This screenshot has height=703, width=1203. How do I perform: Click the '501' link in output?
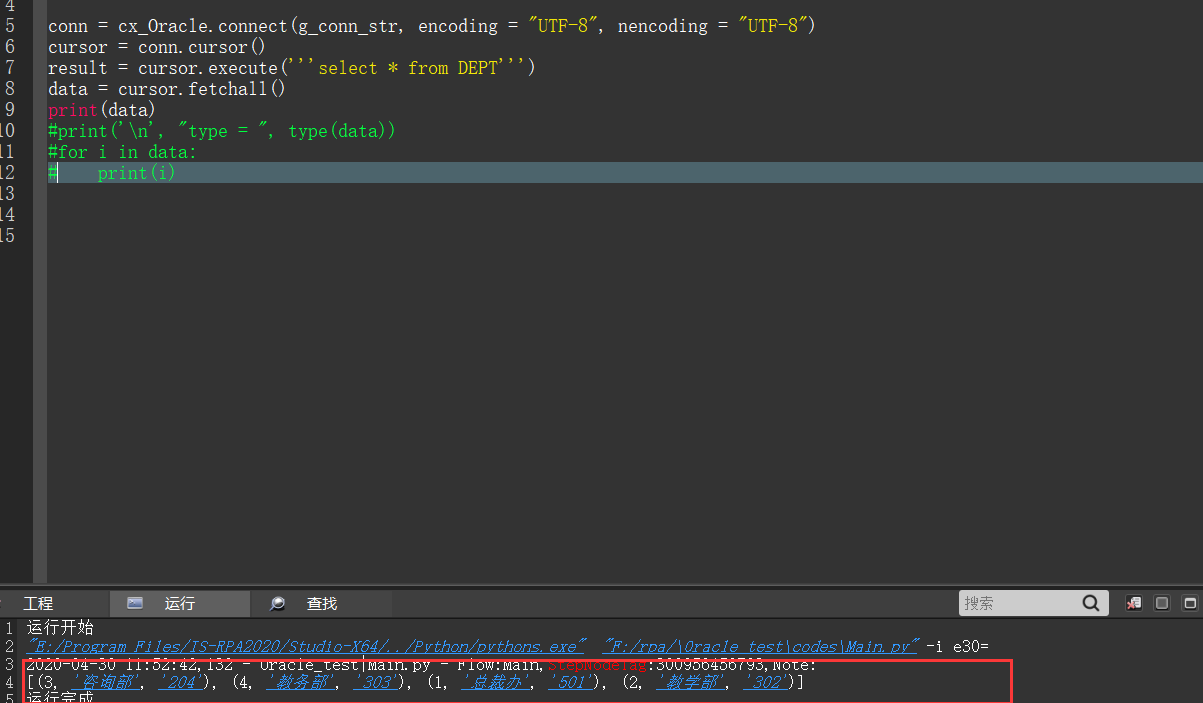coord(570,683)
